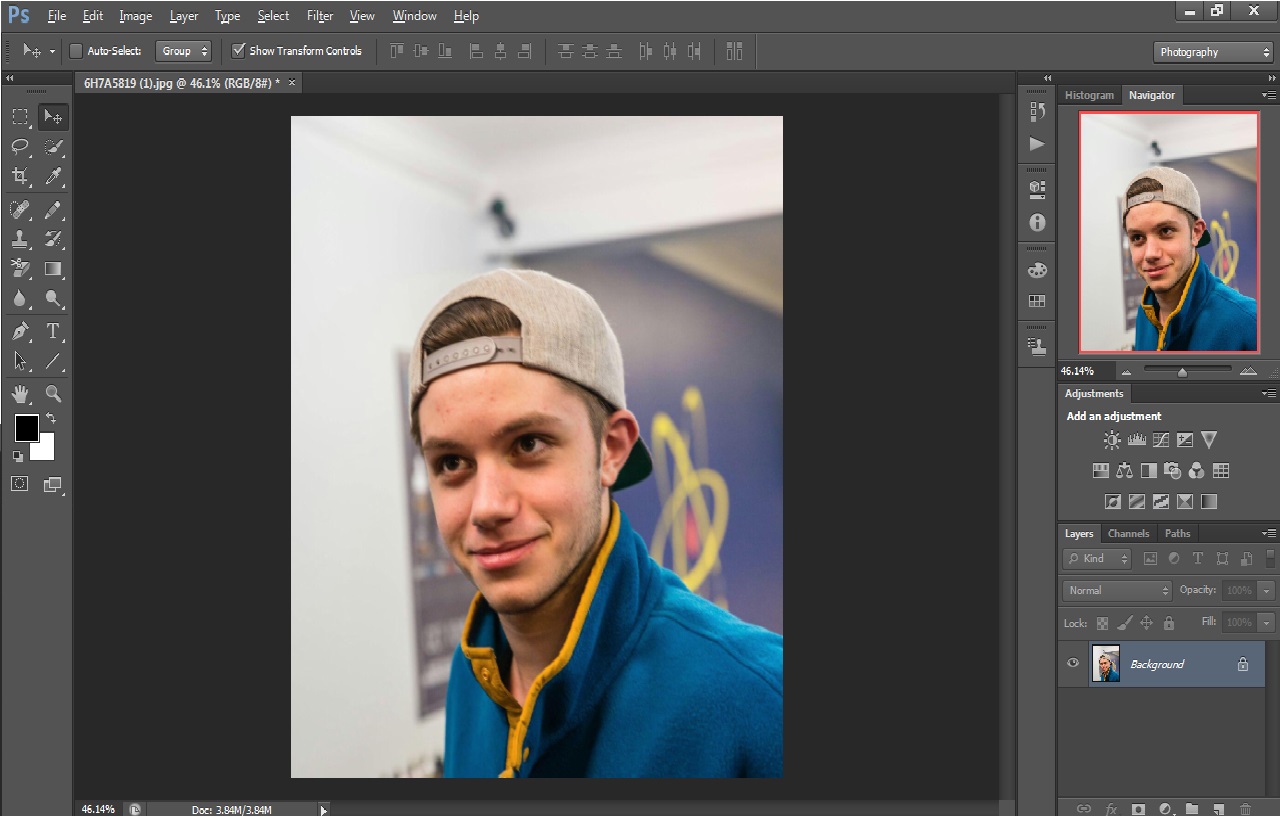
Task: Toggle the Auto-Select checkbox
Action: click(x=76, y=51)
